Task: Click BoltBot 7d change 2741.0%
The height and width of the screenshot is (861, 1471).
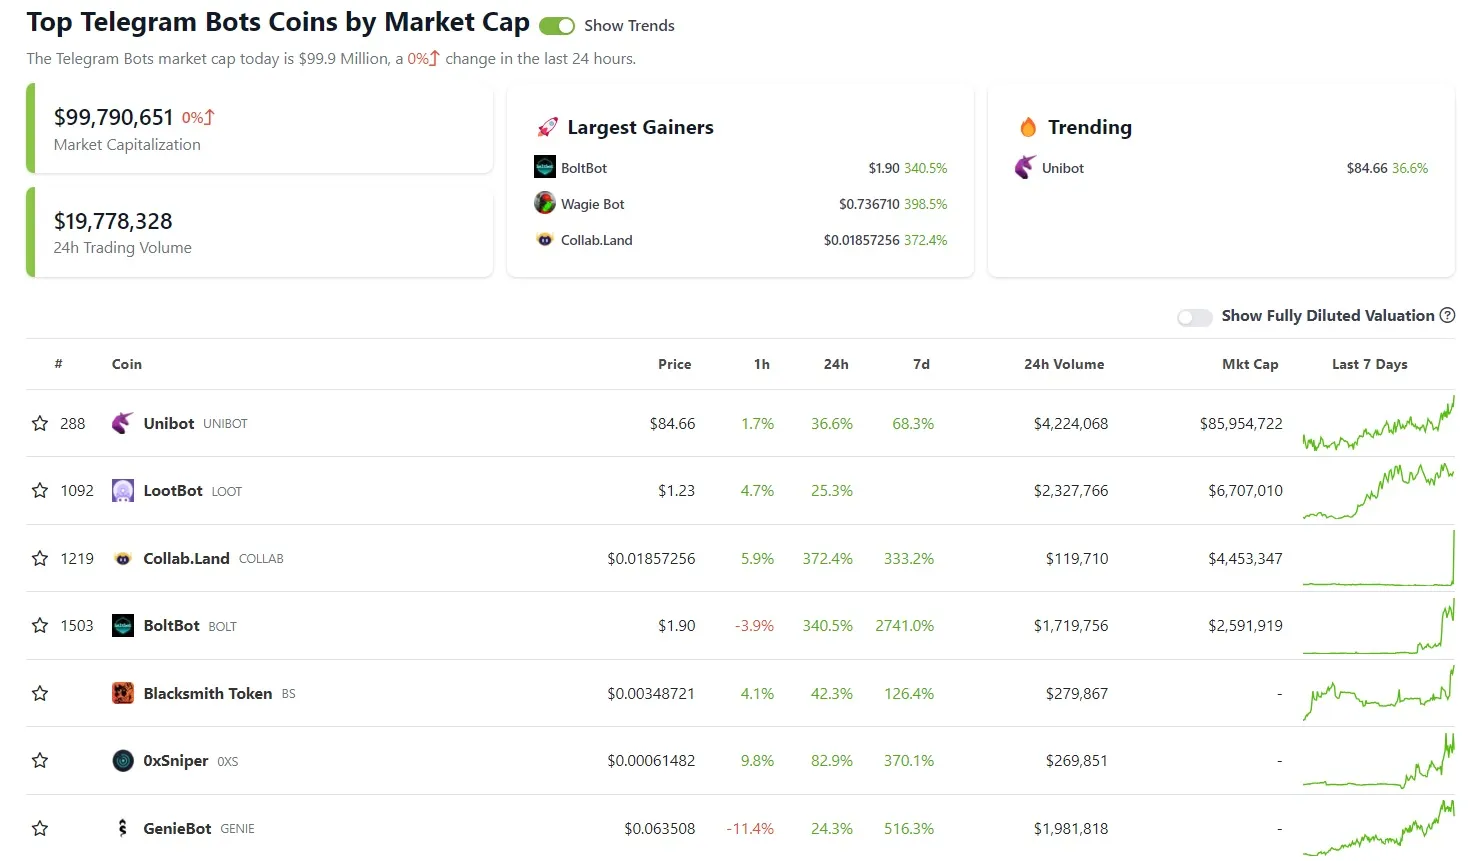Action: pyautogui.click(x=904, y=626)
